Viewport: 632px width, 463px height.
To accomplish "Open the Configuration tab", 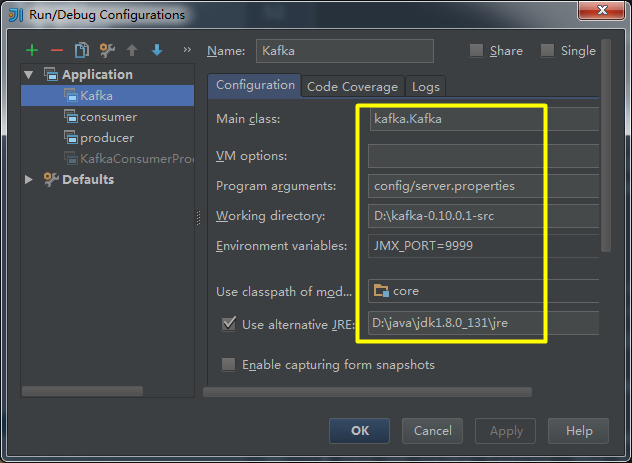I will pyautogui.click(x=255, y=85).
